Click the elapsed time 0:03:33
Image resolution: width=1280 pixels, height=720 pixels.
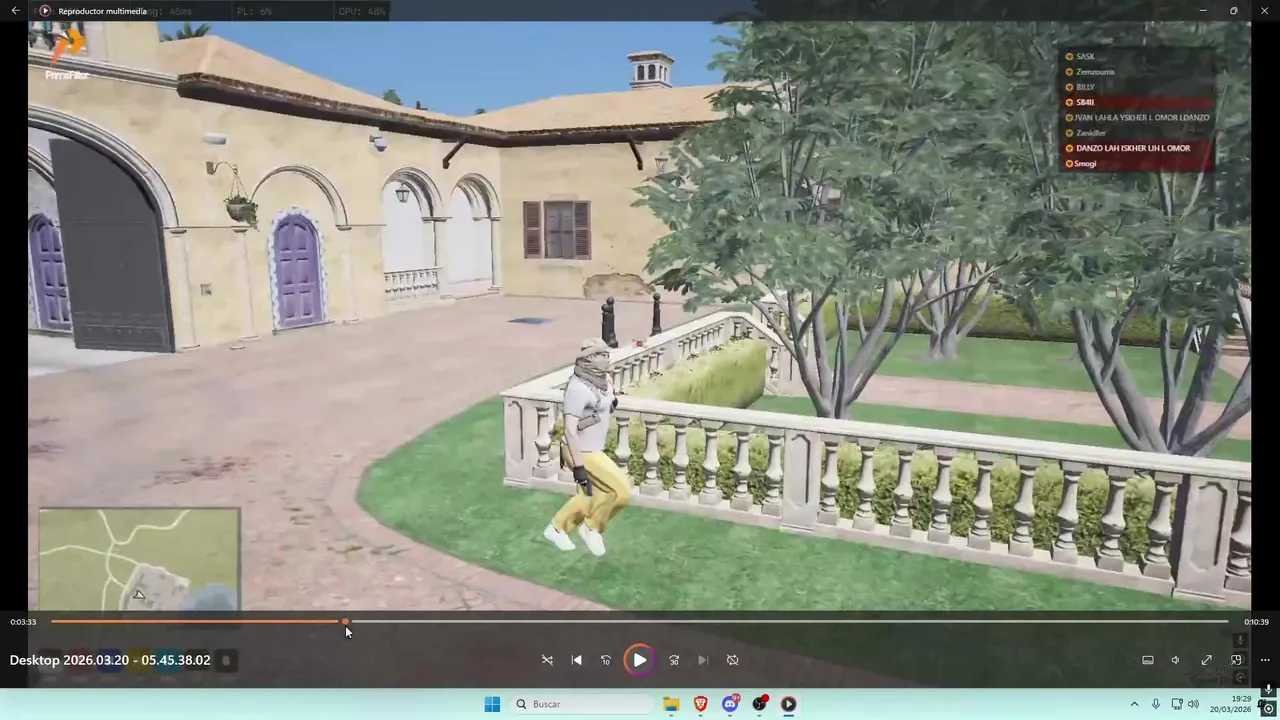click(x=23, y=622)
